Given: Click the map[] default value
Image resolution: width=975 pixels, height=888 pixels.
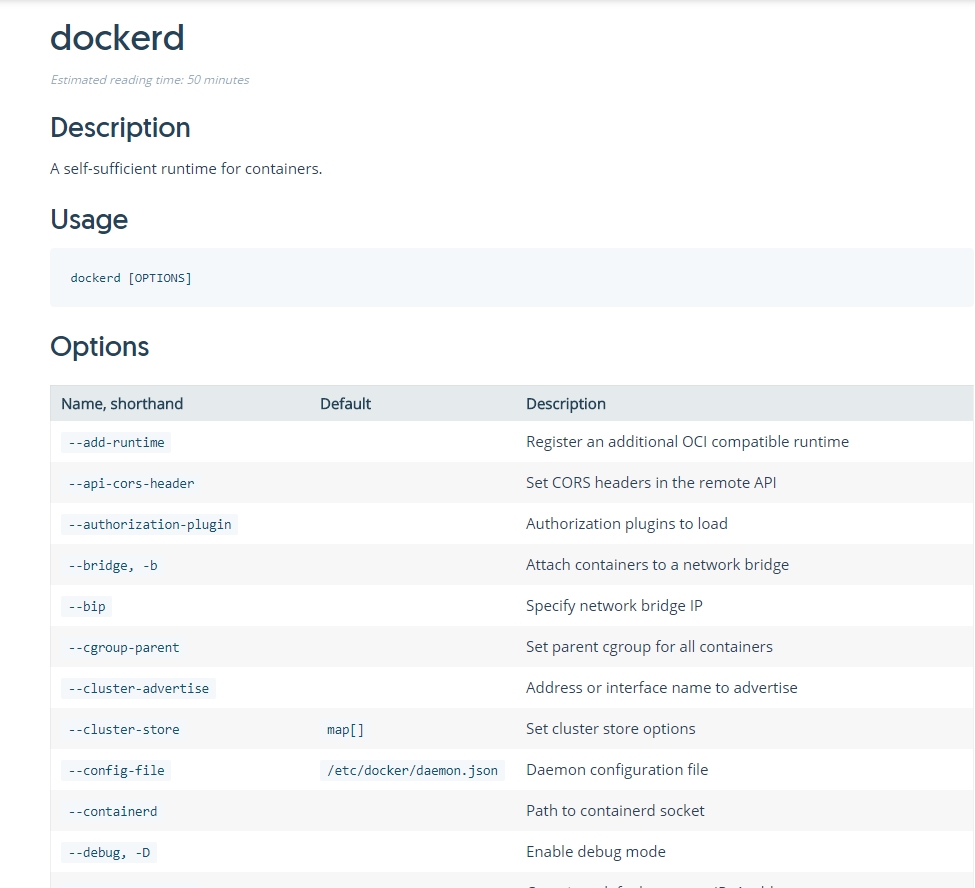Looking at the screenshot, I should pos(345,729).
